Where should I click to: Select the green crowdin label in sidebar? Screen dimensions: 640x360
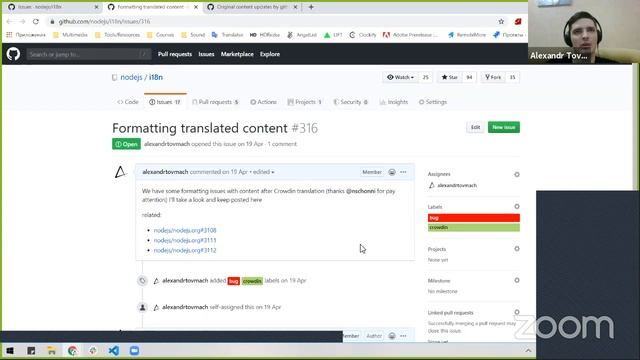tap(473, 227)
